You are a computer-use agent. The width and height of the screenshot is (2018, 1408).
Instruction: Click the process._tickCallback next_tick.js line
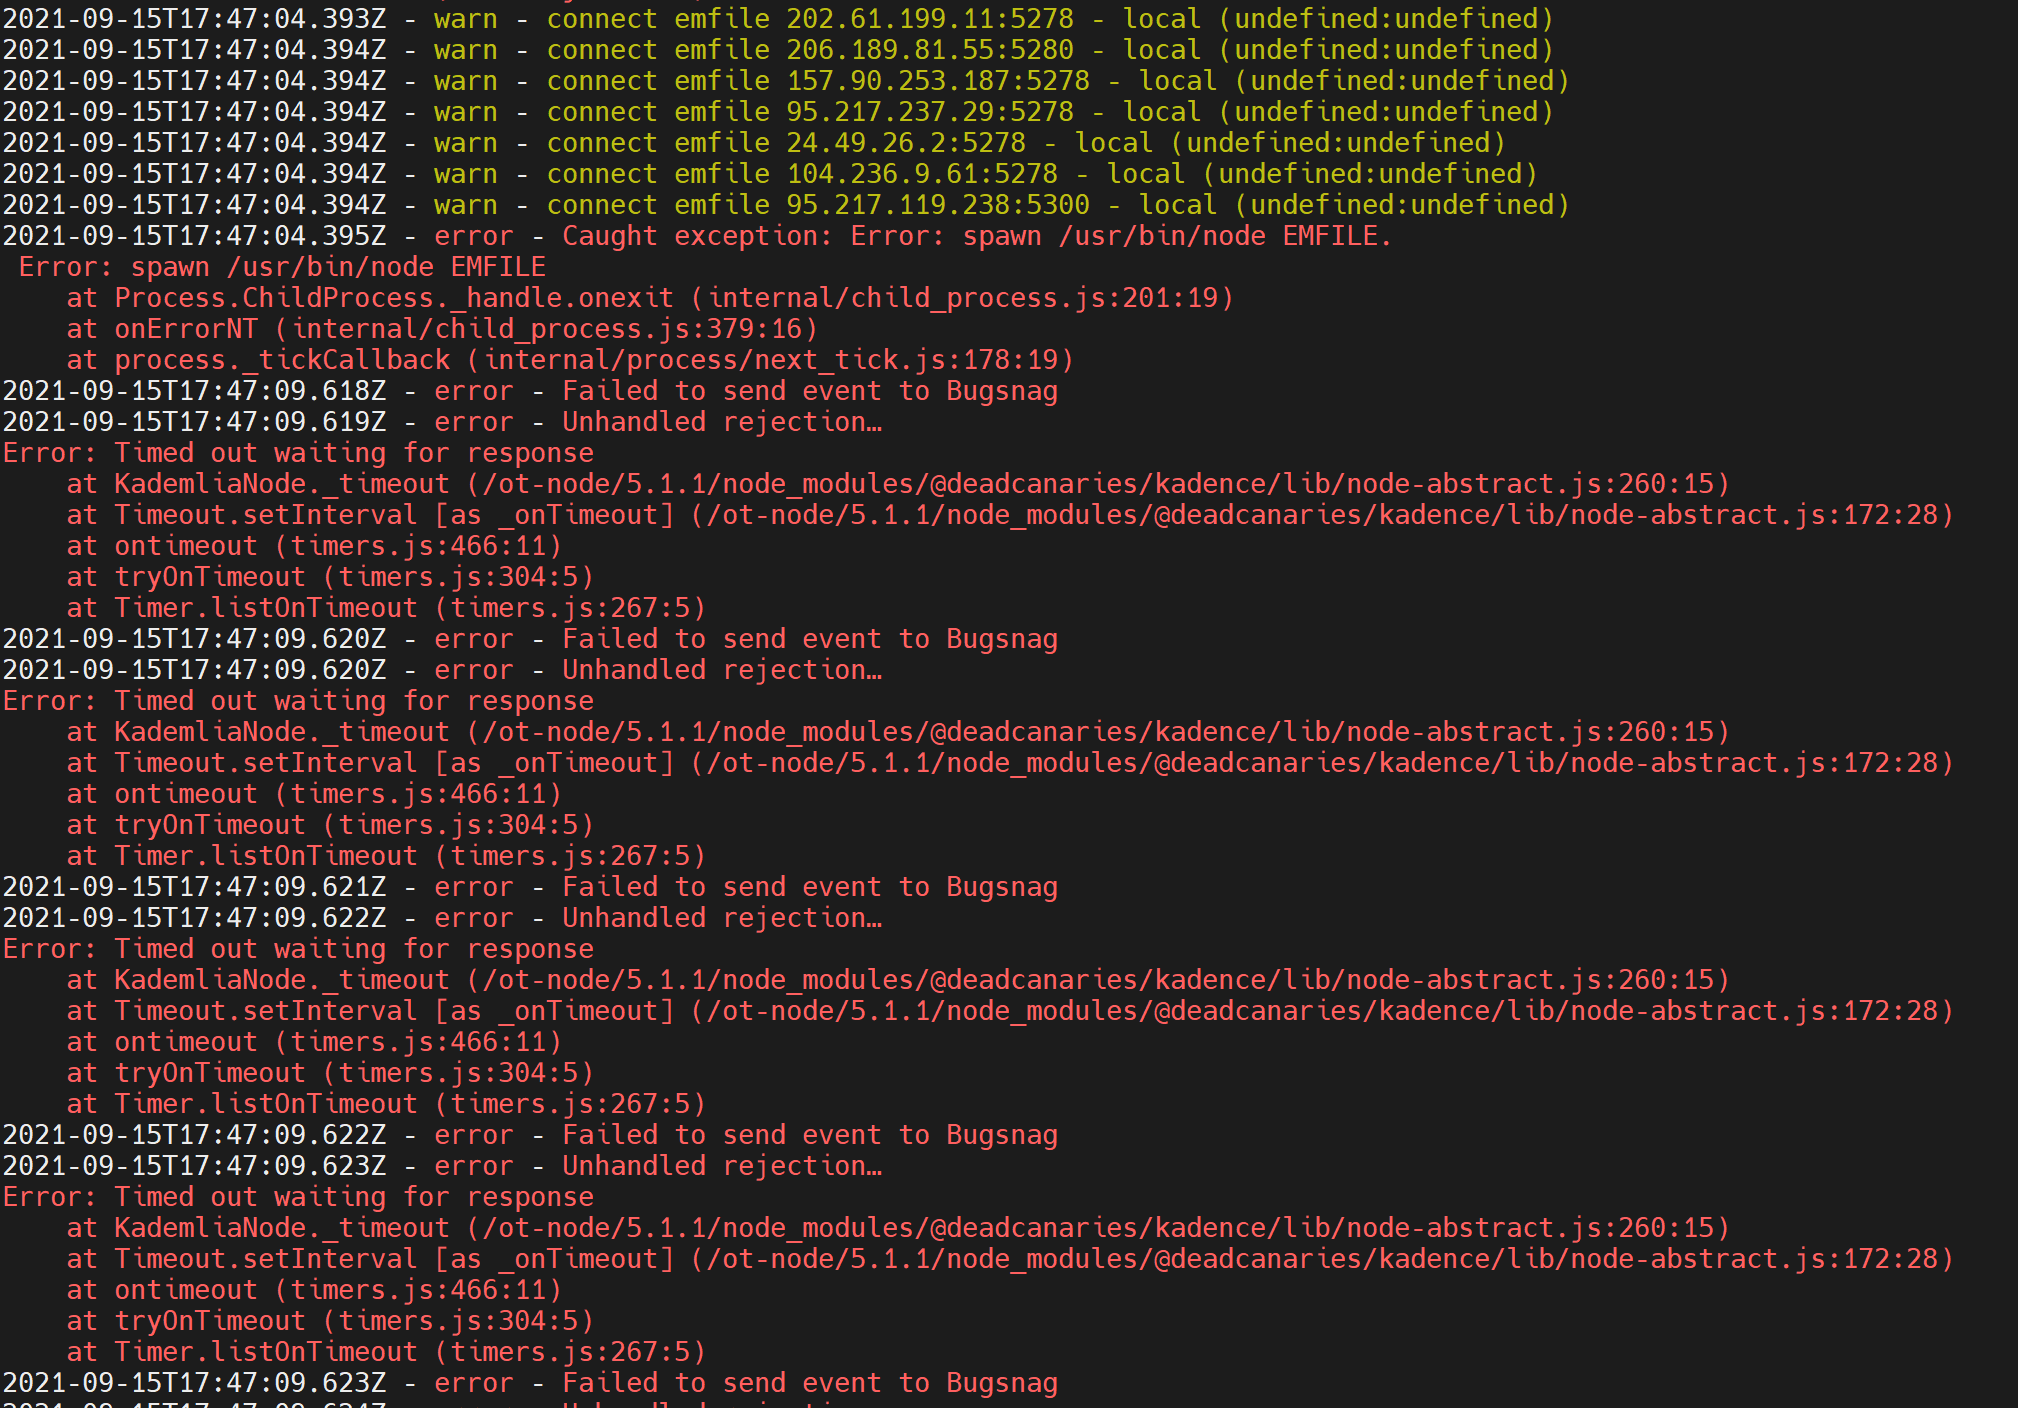pyautogui.click(x=570, y=360)
